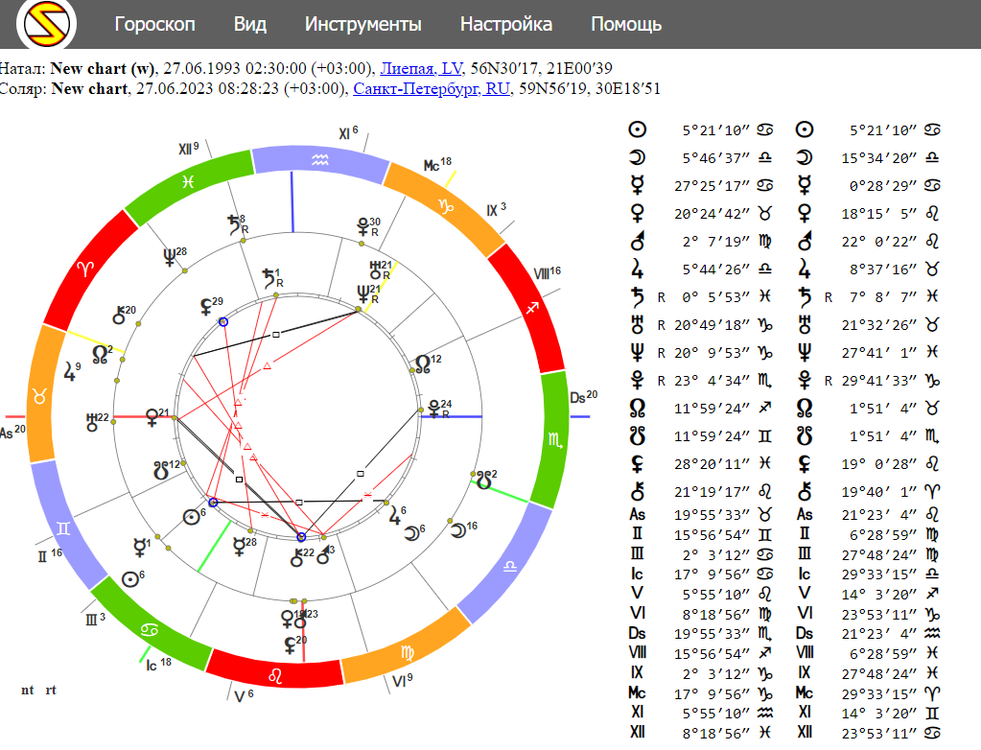The image size is (981, 750).
Task: Click the 'As 20' label on the chart
Action: pyautogui.click(x=13, y=432)
